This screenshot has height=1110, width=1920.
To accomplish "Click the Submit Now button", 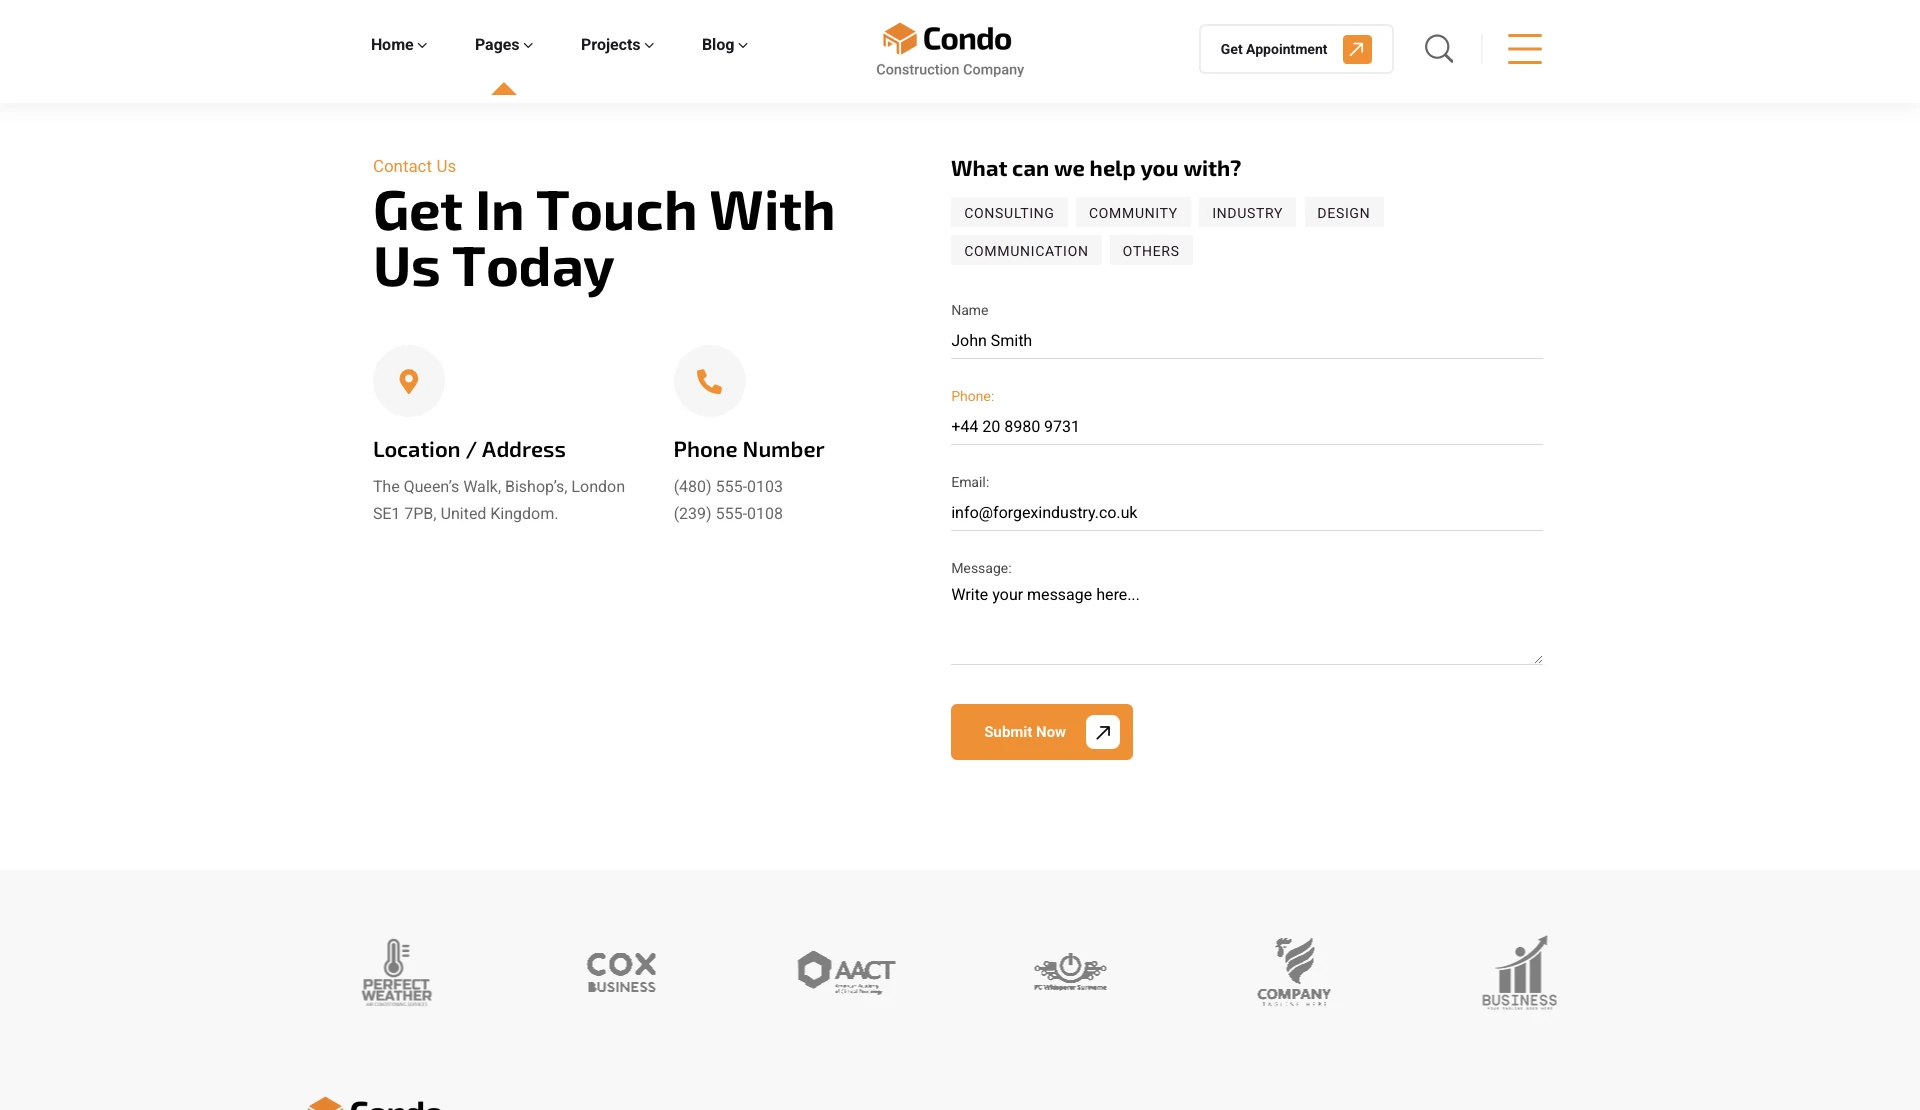I will coord(1041,732).
